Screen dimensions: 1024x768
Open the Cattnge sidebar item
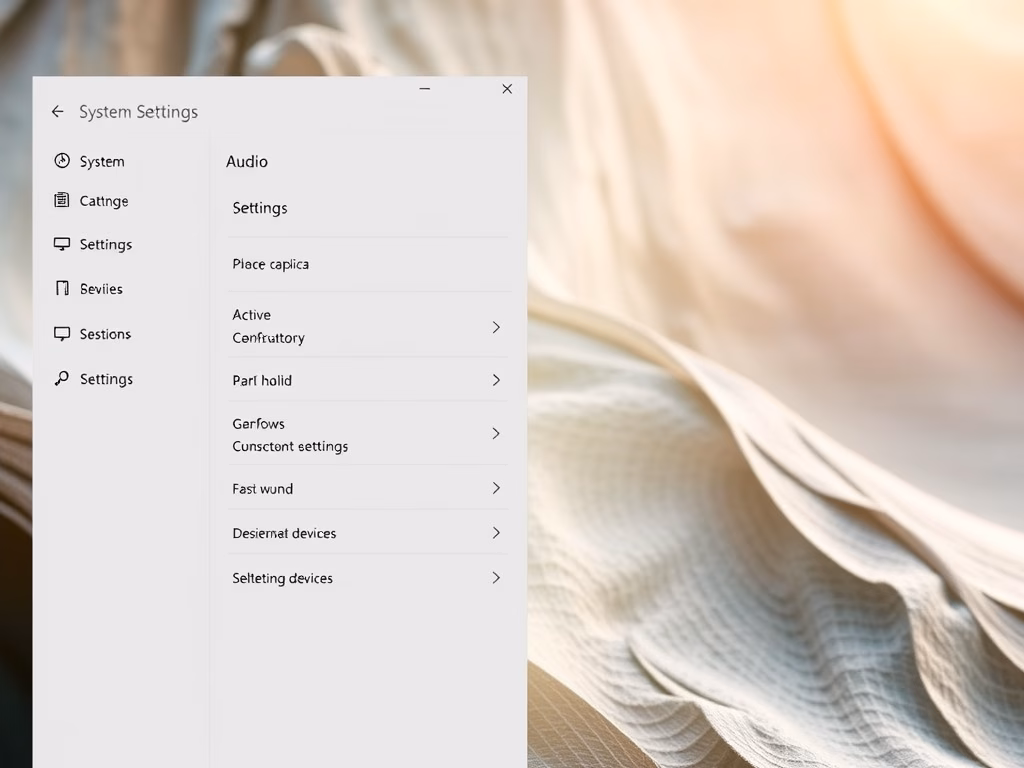pos(91,200)
